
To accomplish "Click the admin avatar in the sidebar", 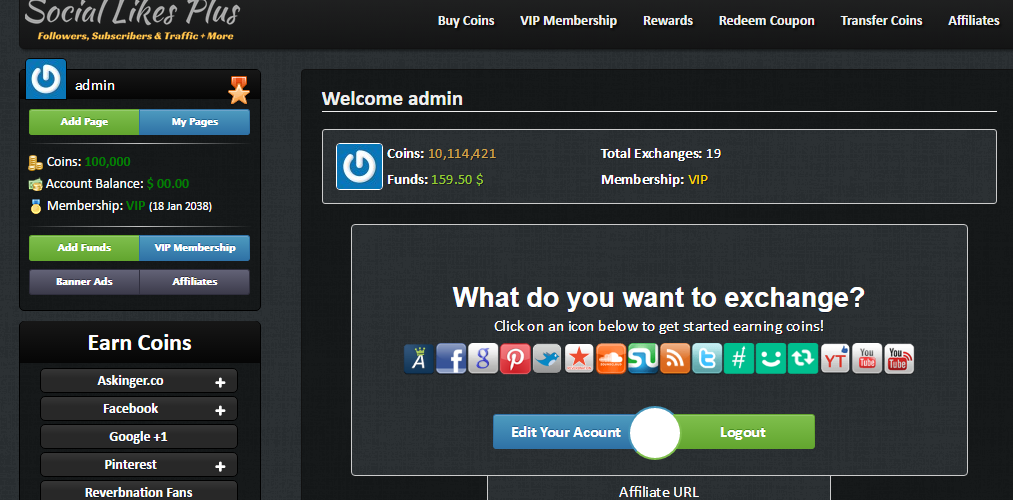I will (x=46, y=79).
